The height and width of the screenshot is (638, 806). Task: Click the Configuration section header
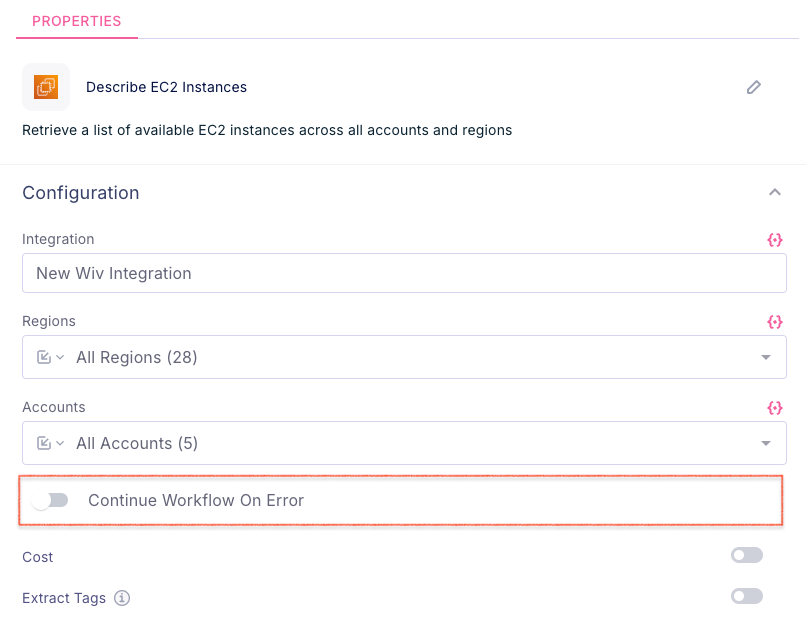pos(81,193)
